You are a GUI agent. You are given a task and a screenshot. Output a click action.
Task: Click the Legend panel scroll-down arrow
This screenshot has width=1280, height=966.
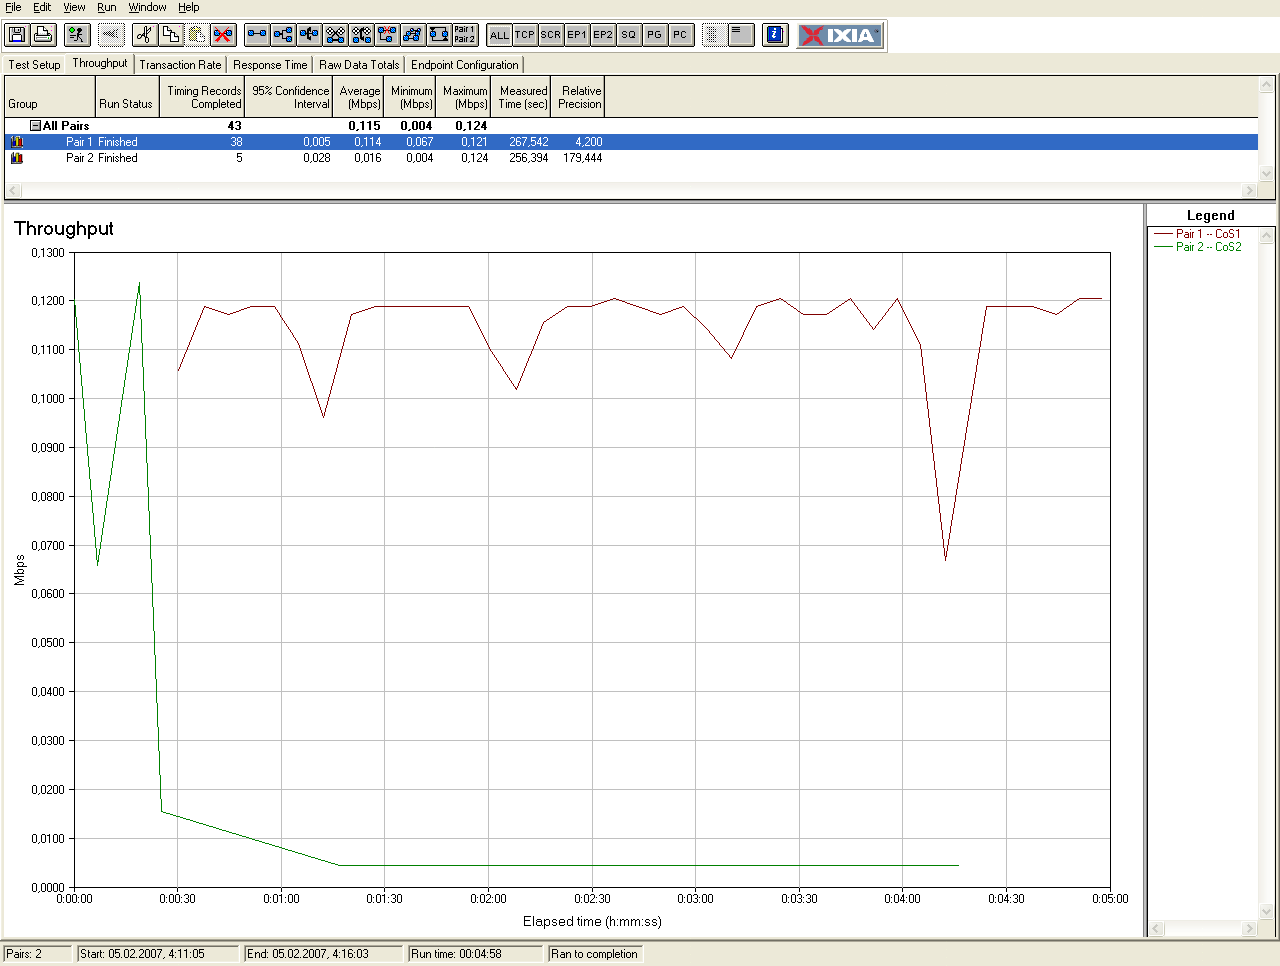coord(1267,911)
